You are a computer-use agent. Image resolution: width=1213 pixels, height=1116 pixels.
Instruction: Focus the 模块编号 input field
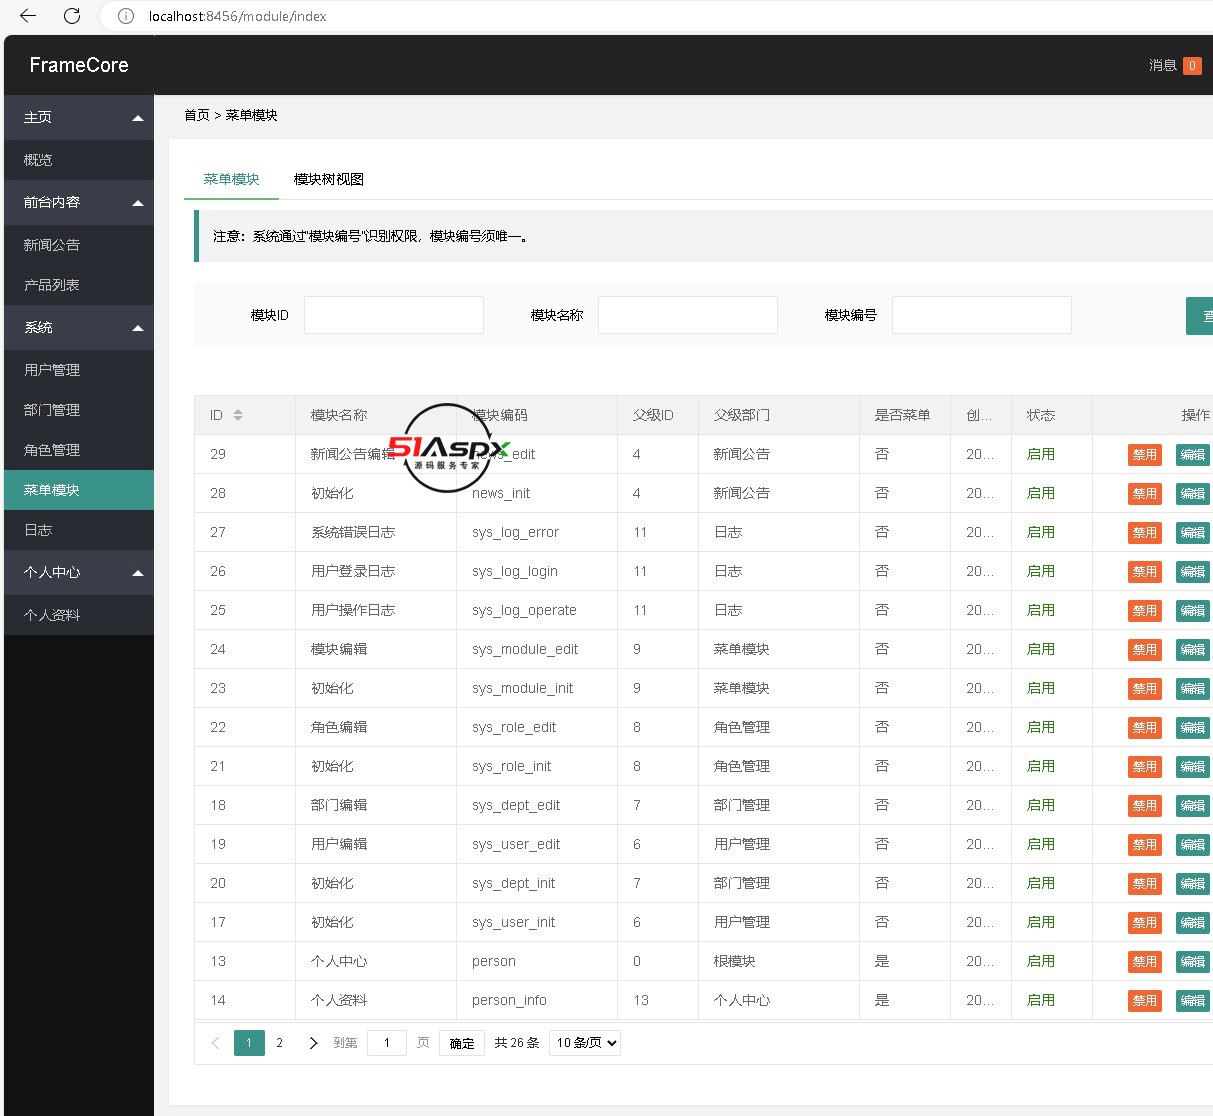[982, 315]
